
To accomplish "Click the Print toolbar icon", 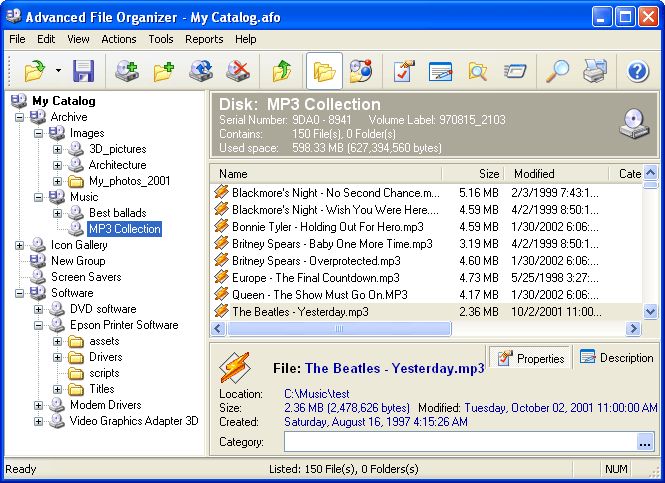I will (595, 71).
